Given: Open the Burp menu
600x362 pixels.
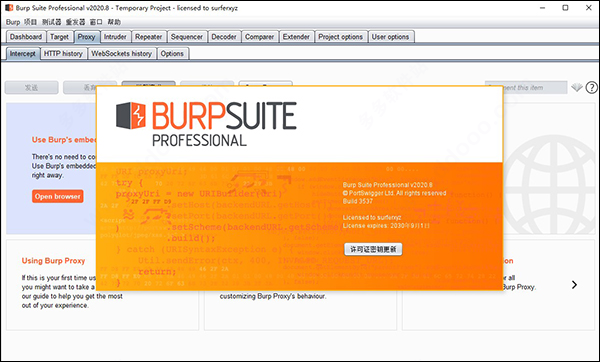Looking at the screenshot, I should point(13,22).
